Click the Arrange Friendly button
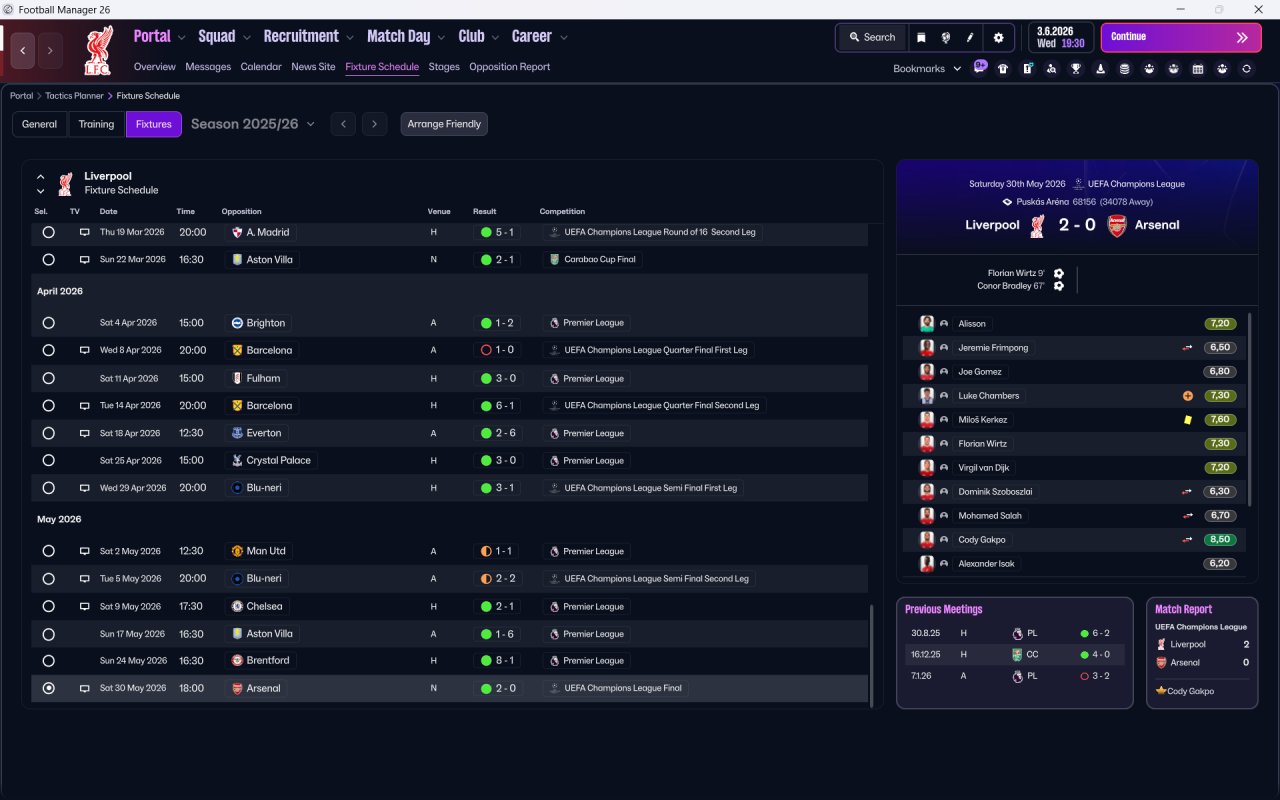This screenshot has height=800, width=1280. (444, 124)
